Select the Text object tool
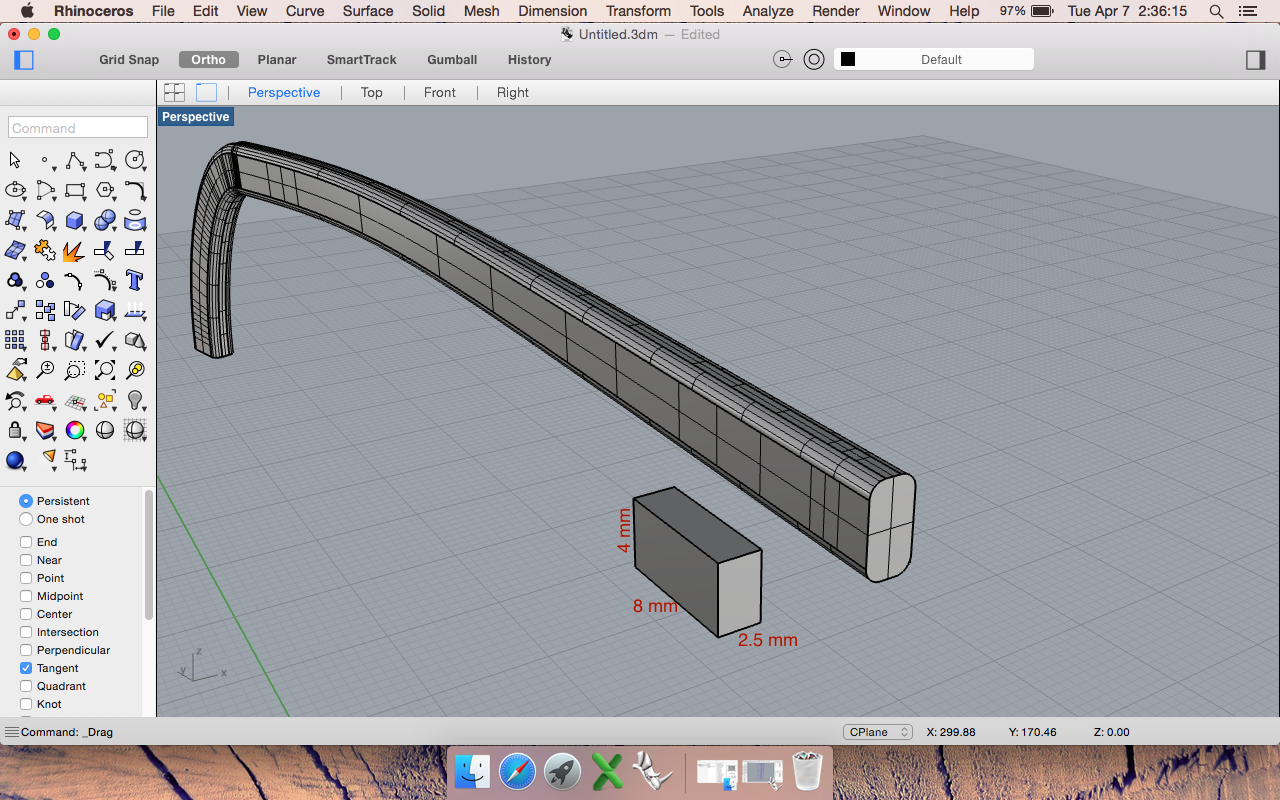 tap(134, 280)
